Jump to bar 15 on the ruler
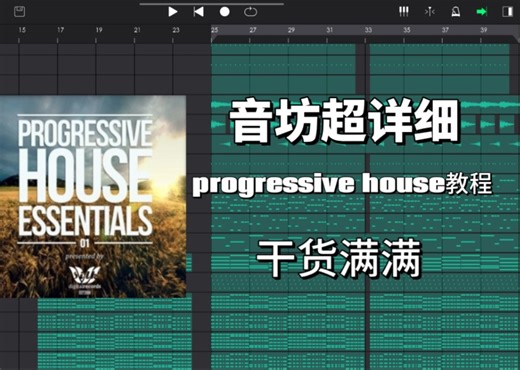 click(22, 30)
